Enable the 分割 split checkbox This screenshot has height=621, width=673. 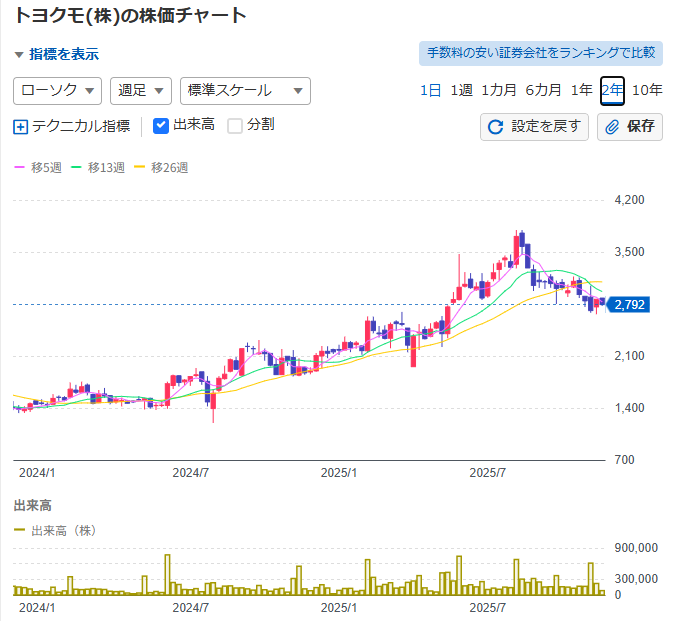[x=235, y=126]
